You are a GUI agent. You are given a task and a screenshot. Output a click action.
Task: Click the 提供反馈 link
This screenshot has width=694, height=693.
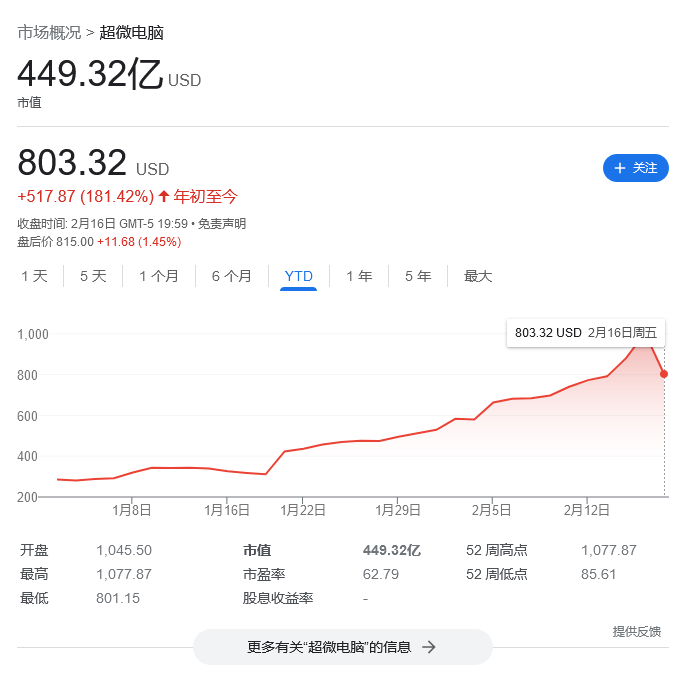point(636,631)
